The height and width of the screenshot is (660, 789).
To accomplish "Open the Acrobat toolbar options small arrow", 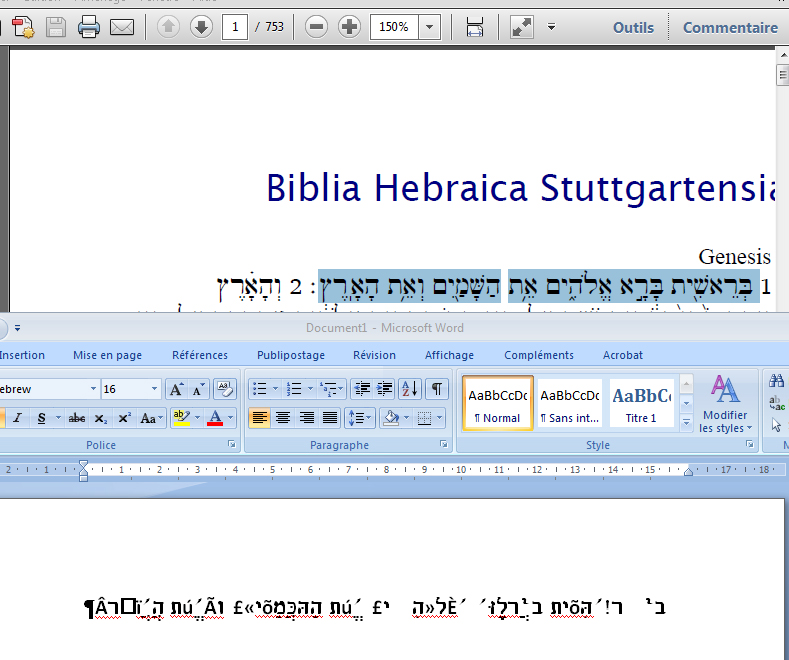I will 551,27.
